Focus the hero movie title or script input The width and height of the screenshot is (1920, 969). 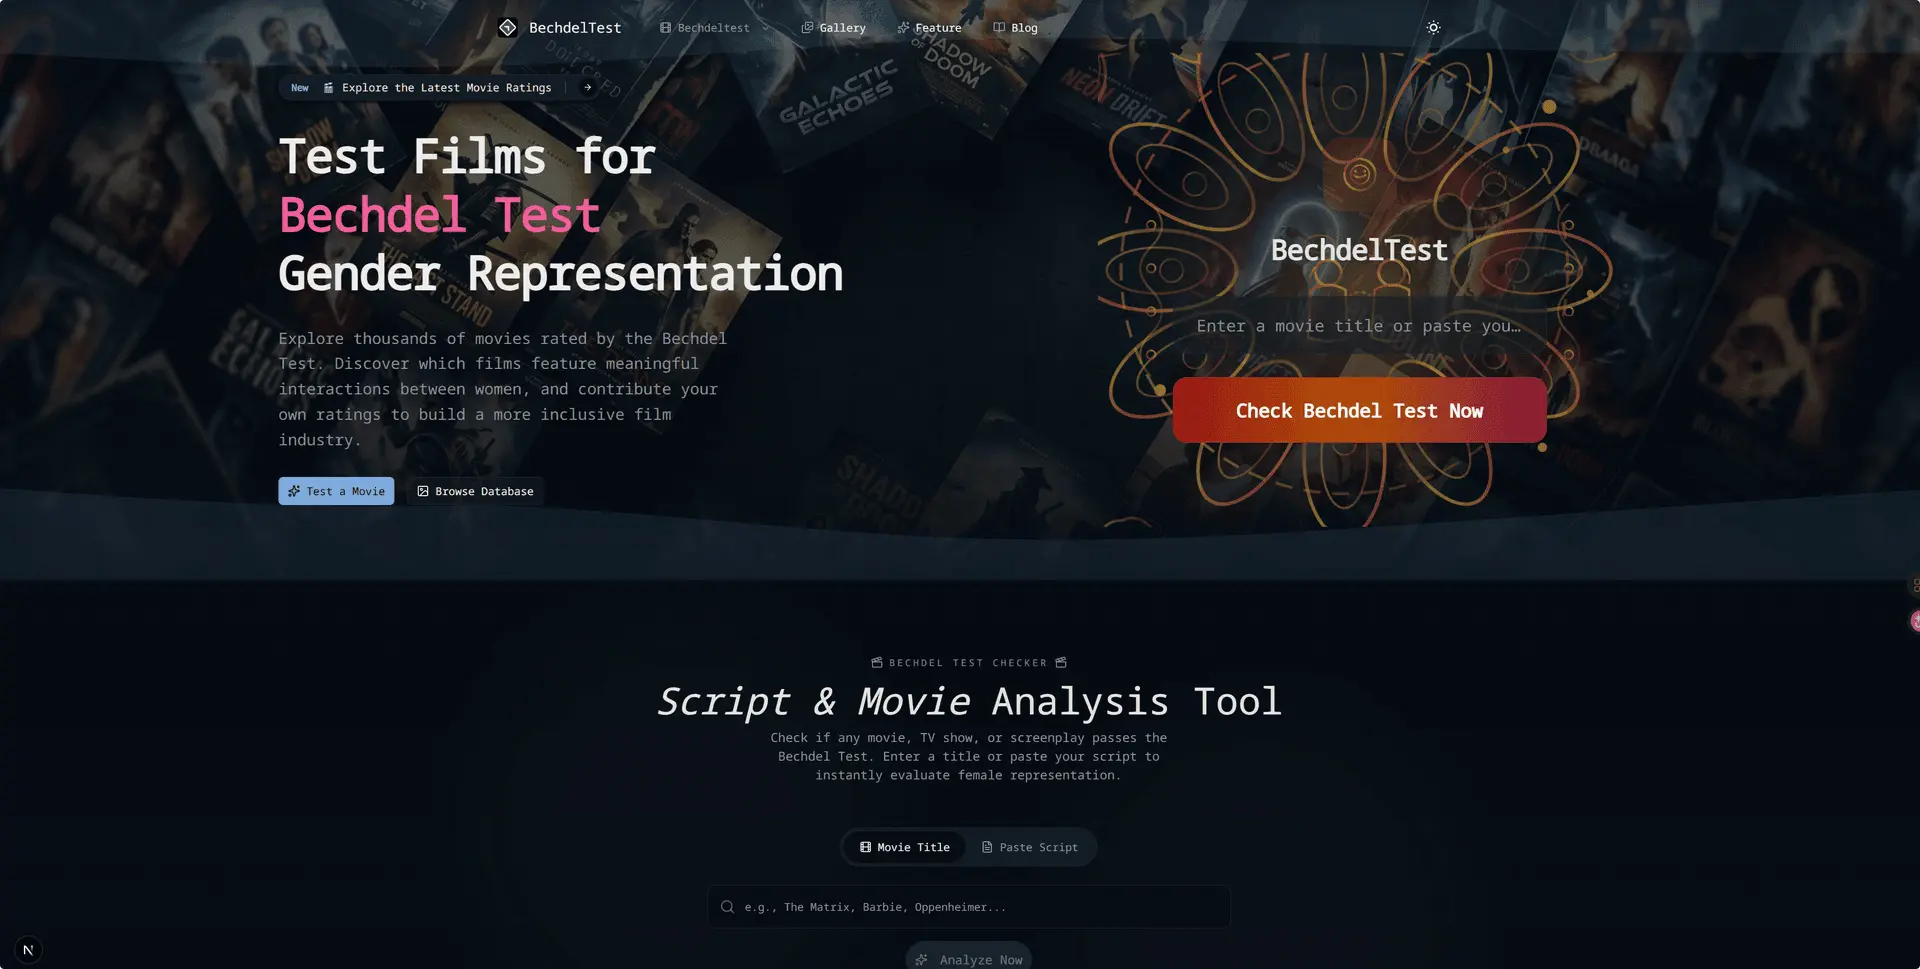1359,326
